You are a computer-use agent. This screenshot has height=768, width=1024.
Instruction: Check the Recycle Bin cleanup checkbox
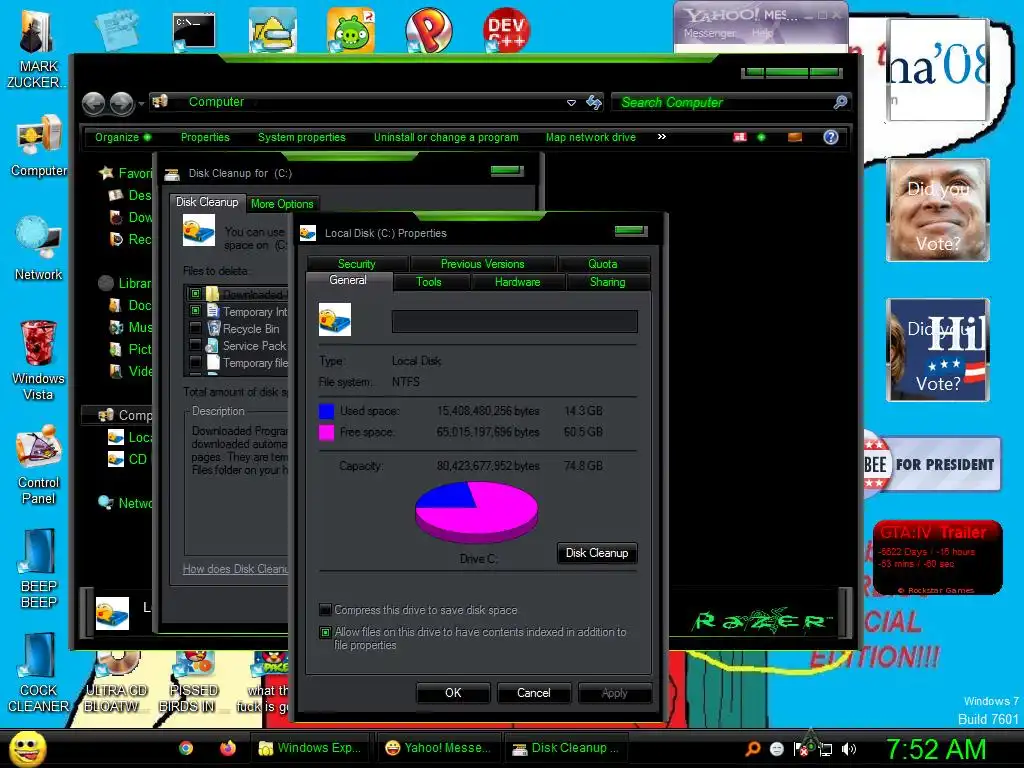[x=195, y=328]
